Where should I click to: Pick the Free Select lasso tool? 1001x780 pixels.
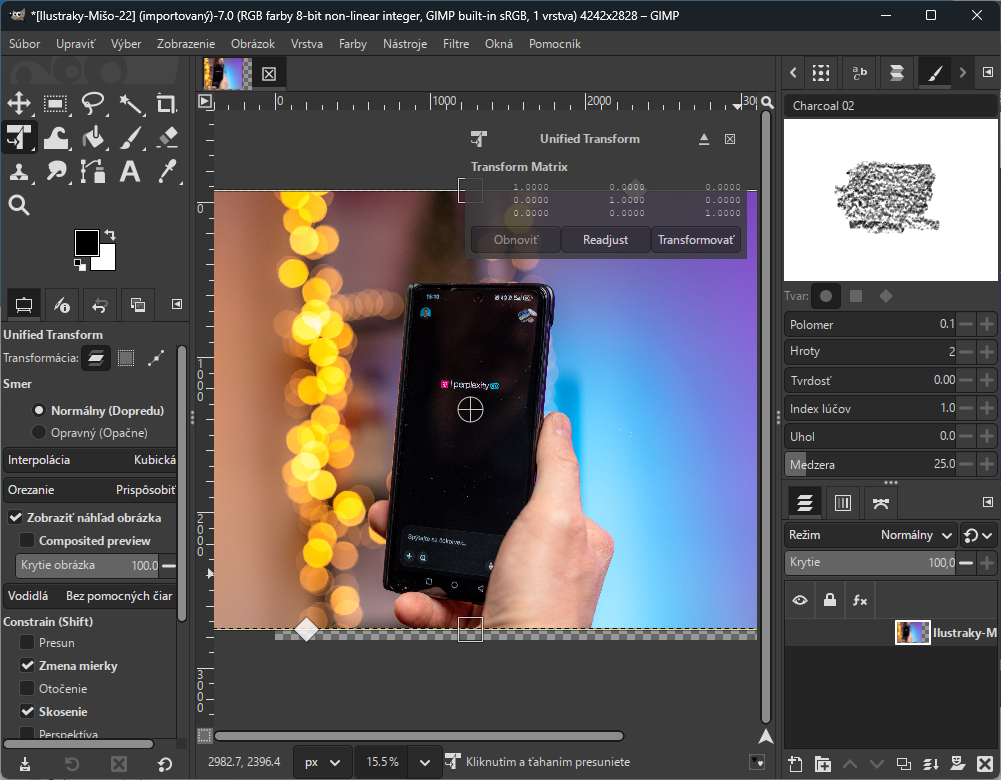[93, 104]
